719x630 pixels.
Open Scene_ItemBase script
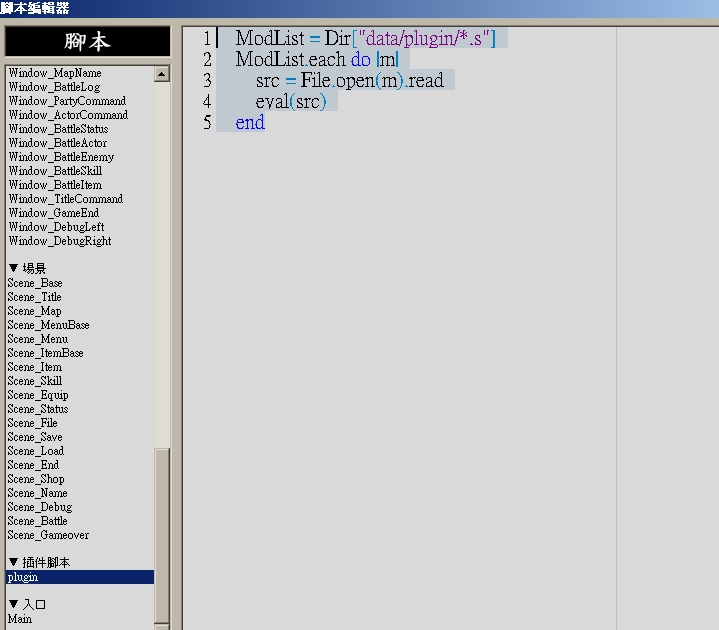(45, 353)
